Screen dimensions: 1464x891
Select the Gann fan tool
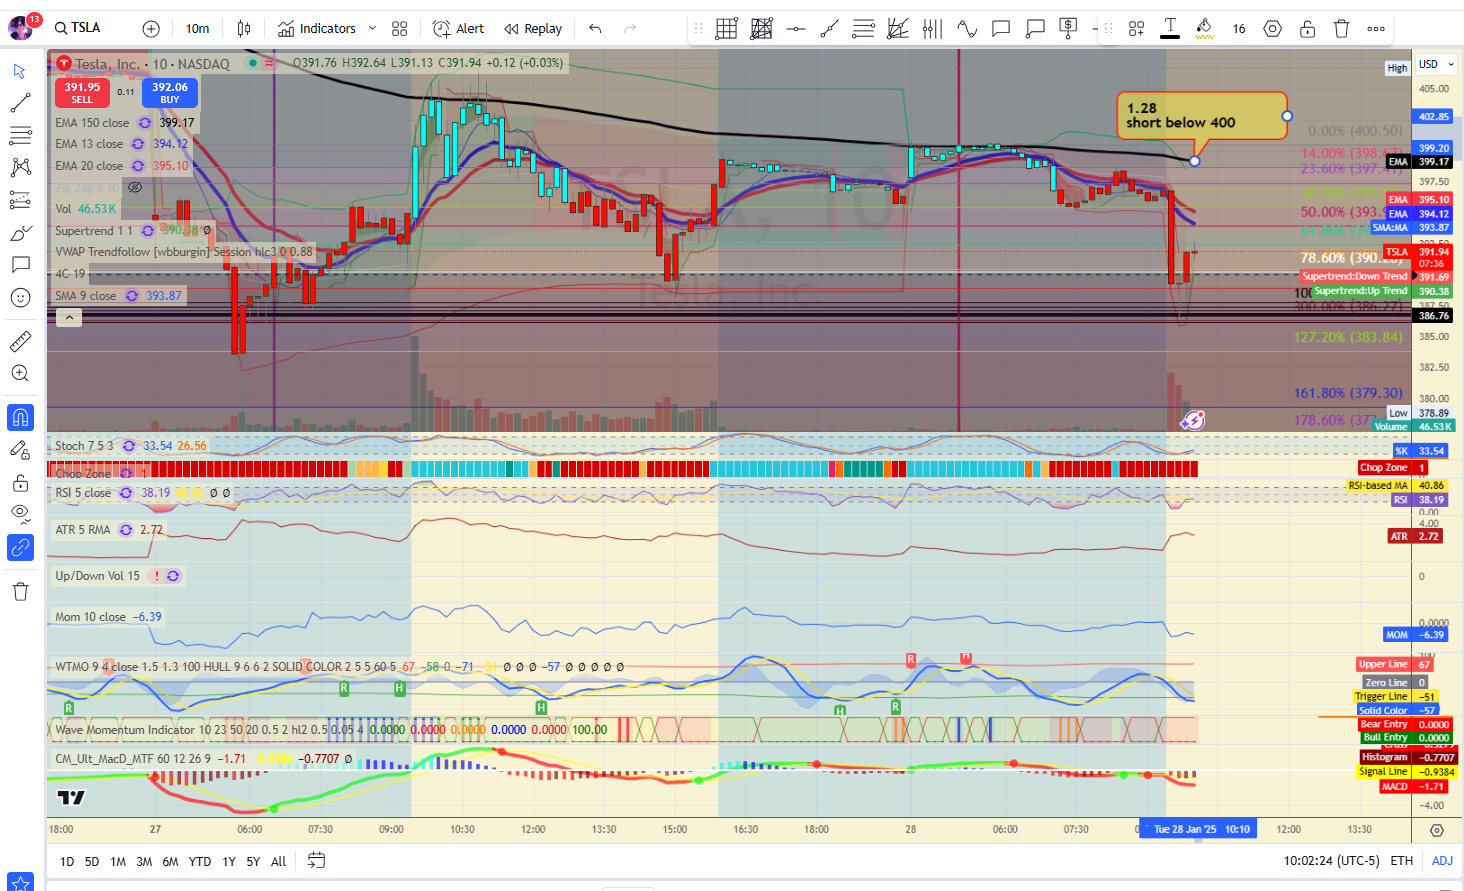tap(898, 29)
